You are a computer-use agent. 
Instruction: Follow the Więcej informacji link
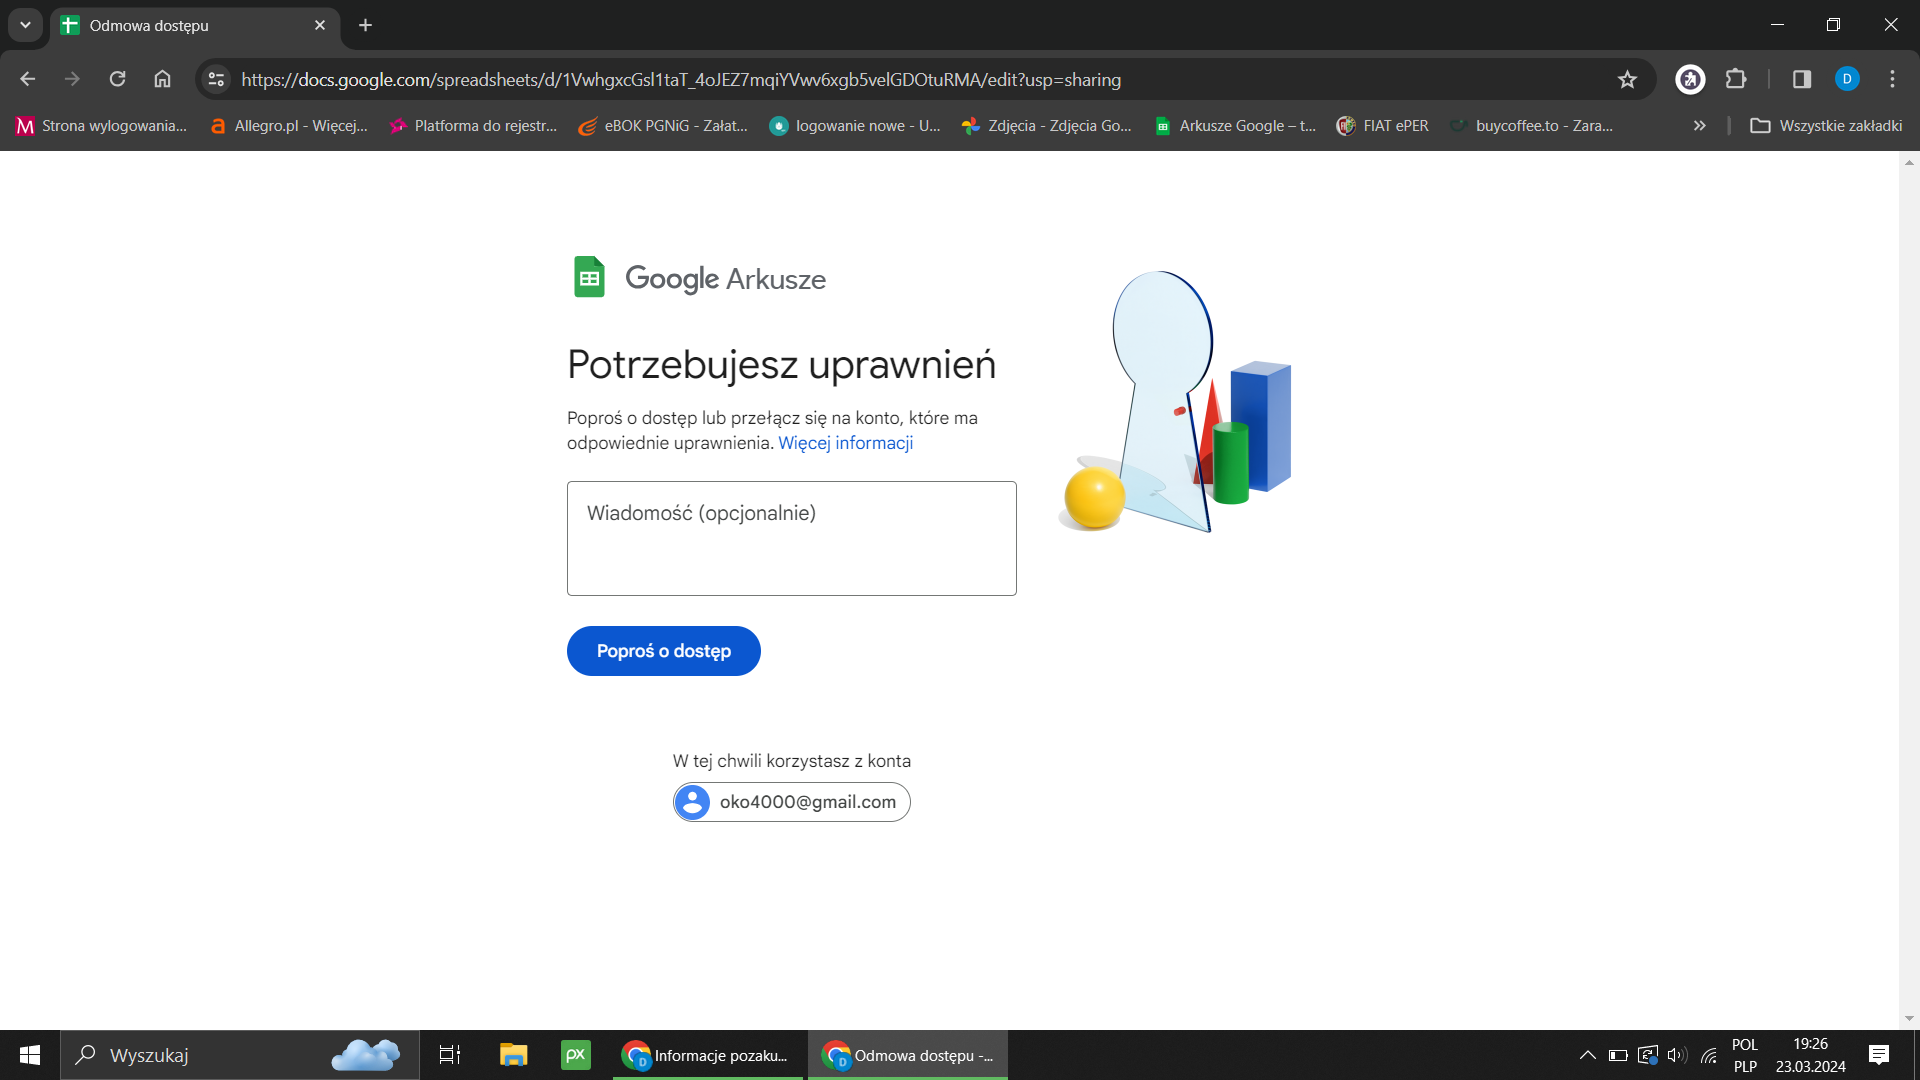(x=845, y=443)
